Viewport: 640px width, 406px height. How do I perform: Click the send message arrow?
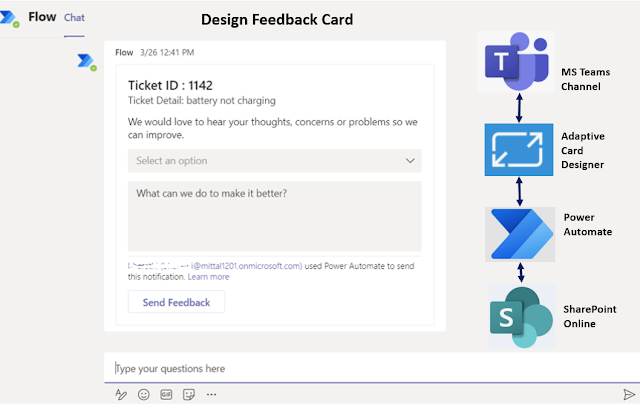628,395
